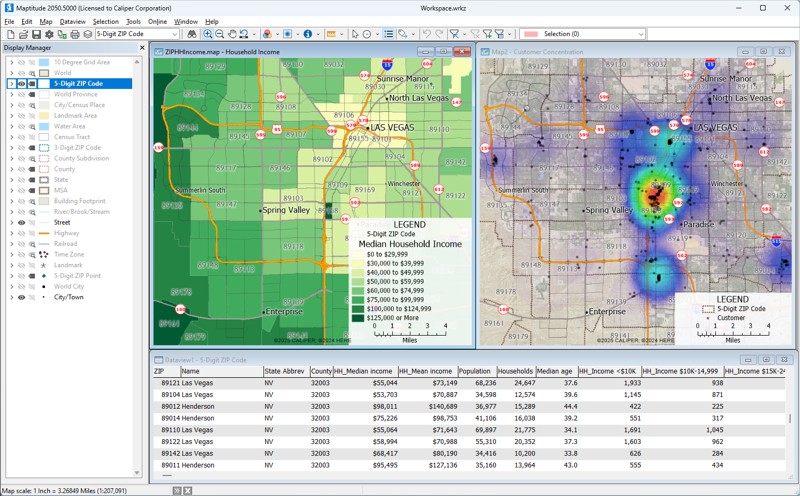The width and height of the screenshot is (800, 496).
Task: Click the label tag tool icon
Action: 403,34
